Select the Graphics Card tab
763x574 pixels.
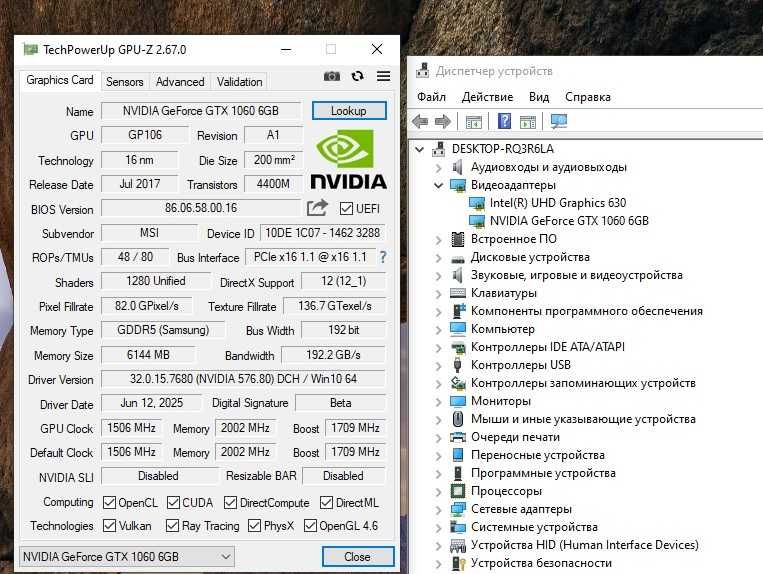60,80
